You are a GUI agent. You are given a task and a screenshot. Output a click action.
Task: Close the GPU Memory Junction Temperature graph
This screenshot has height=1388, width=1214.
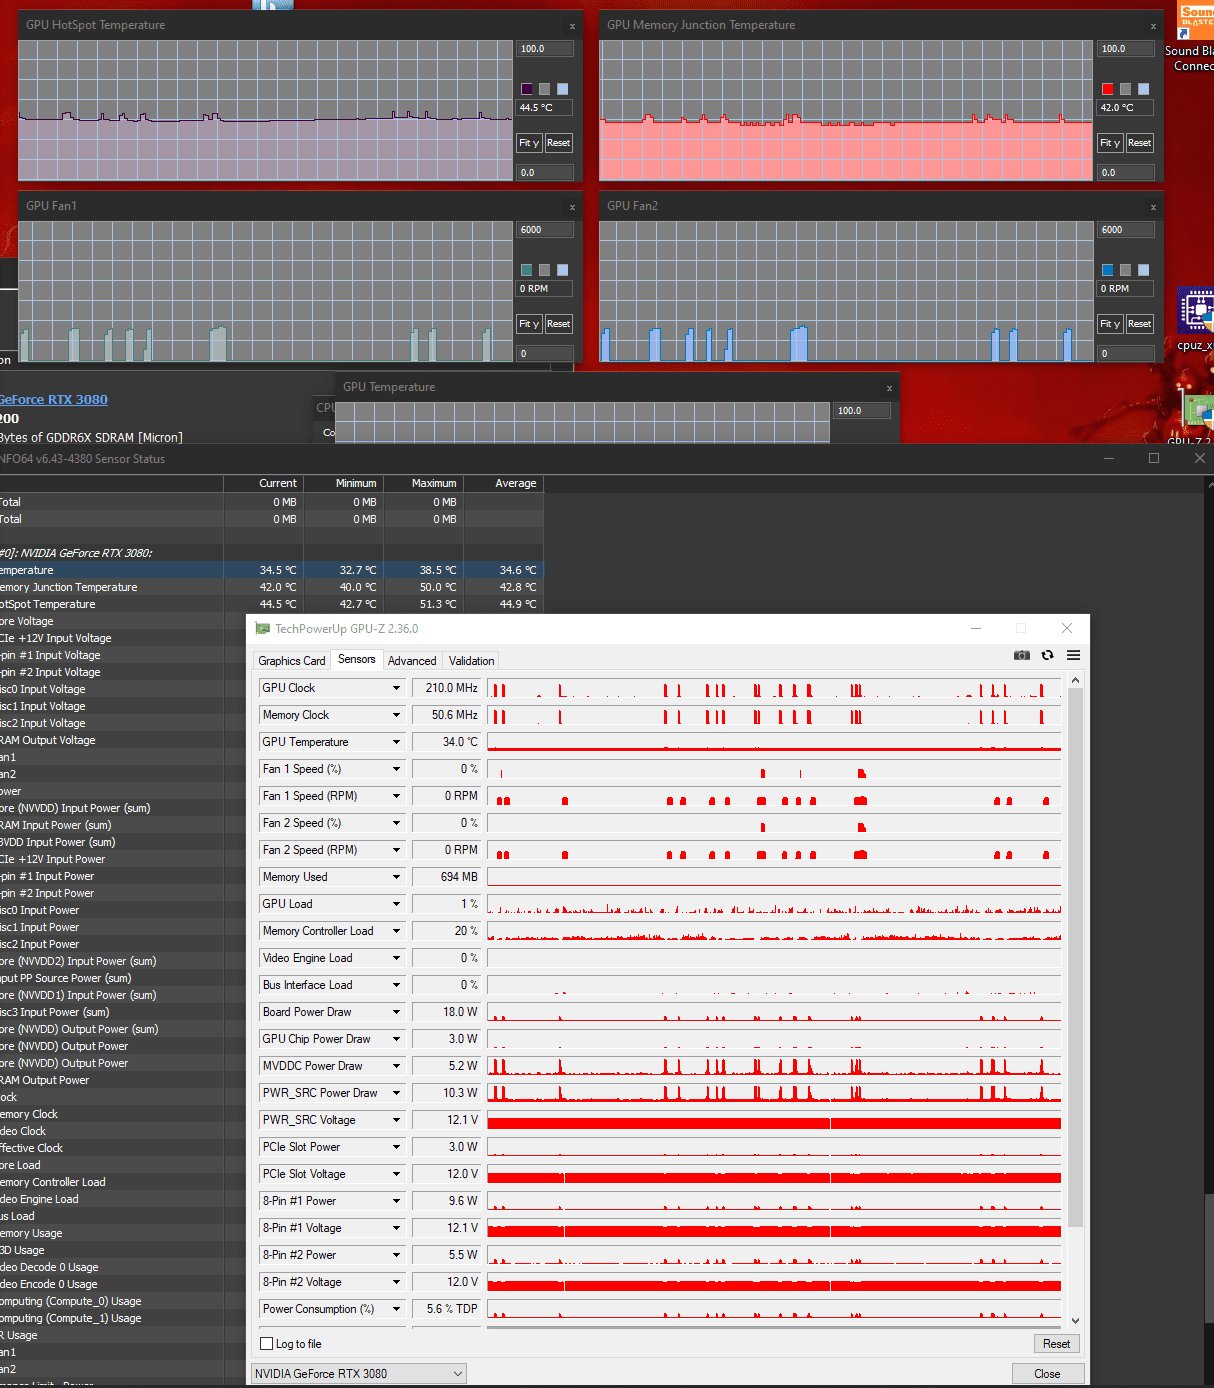[1153, 26]
